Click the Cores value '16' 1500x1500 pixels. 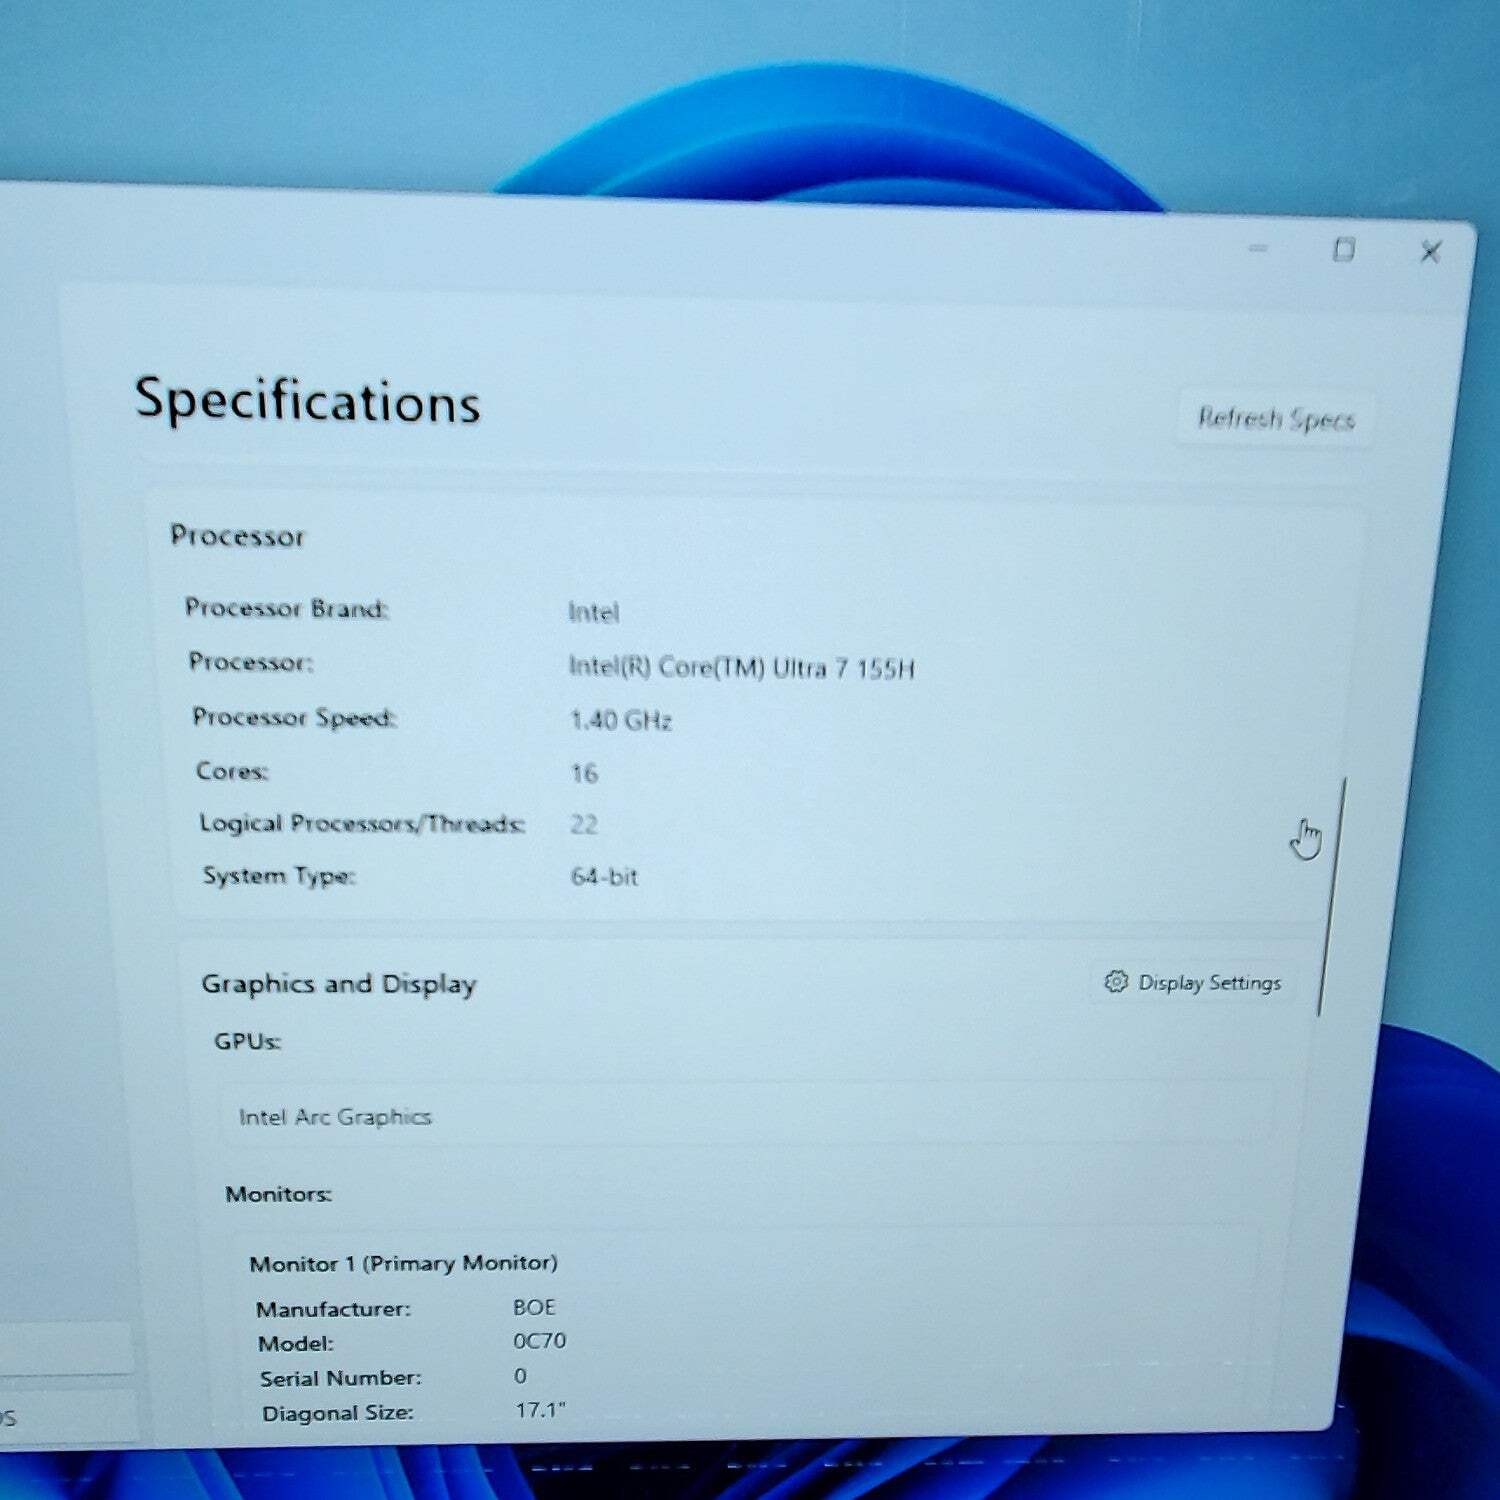[584, 773]
